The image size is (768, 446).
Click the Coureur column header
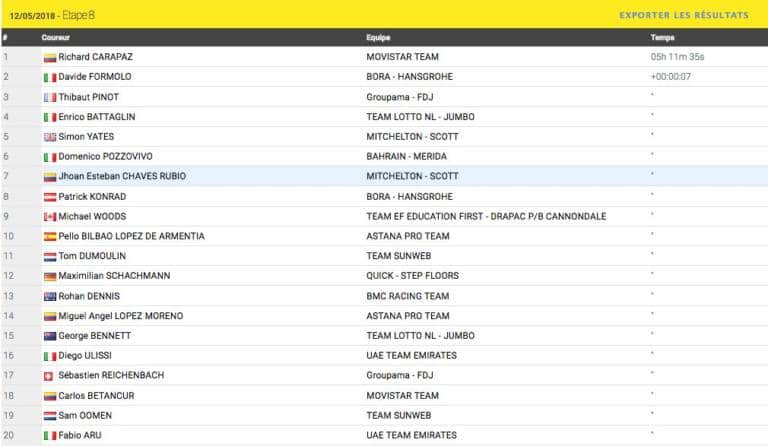pos(55,37)
